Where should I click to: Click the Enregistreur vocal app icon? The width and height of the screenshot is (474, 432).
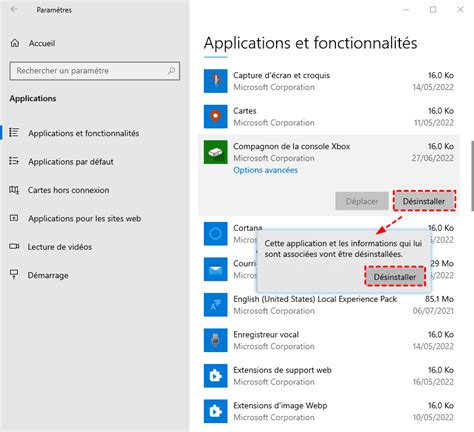click(x=216, y=340)
